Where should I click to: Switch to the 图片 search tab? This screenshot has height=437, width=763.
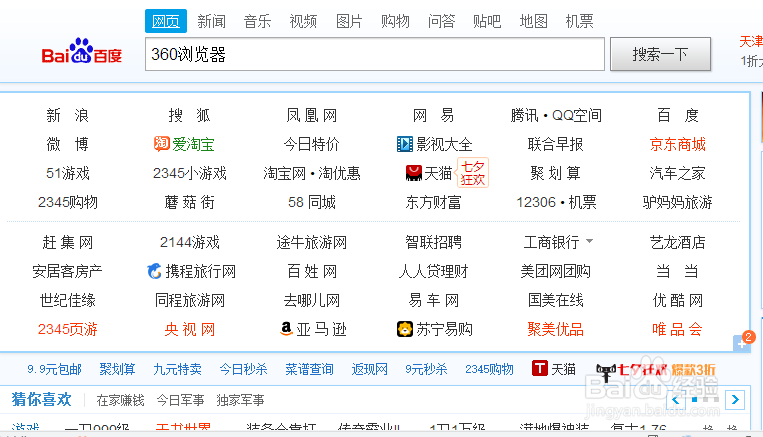pyautogui.click(x=349, y=21)
